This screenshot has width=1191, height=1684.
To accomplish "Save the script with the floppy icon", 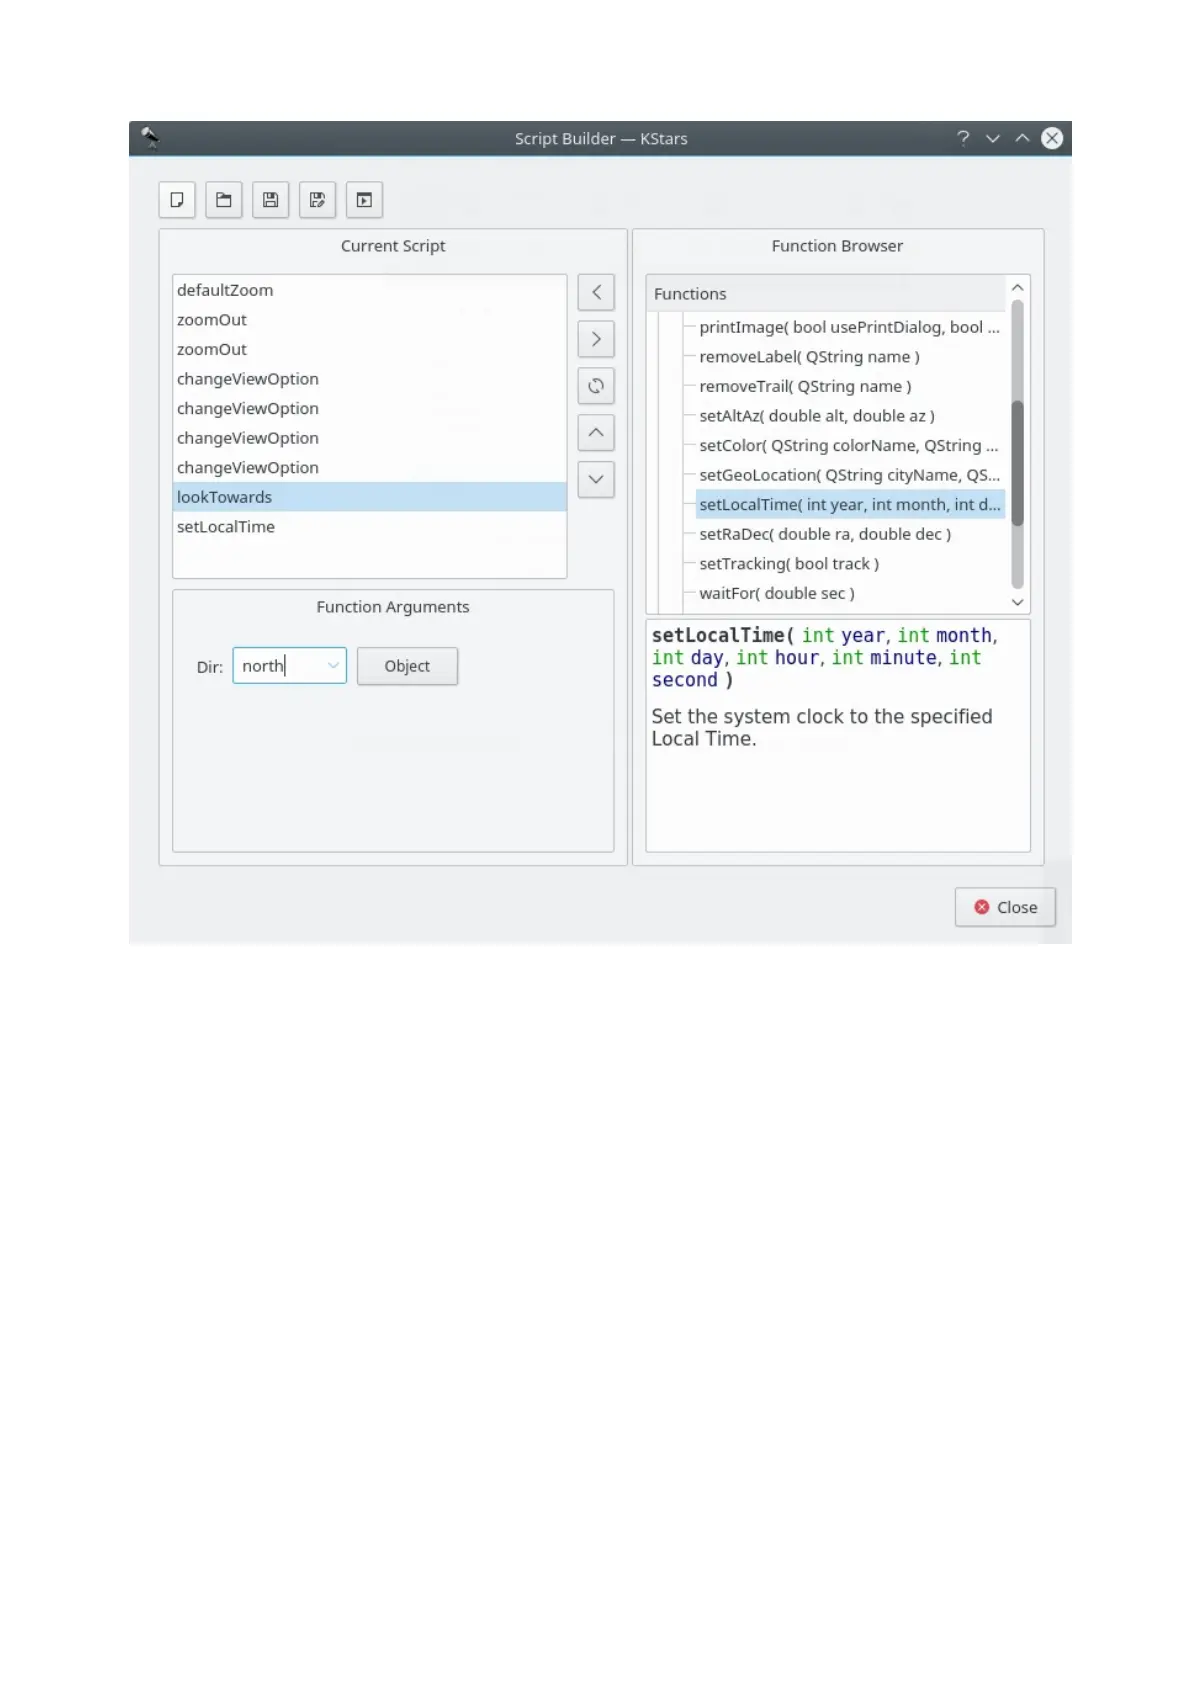I will [270, 200].
